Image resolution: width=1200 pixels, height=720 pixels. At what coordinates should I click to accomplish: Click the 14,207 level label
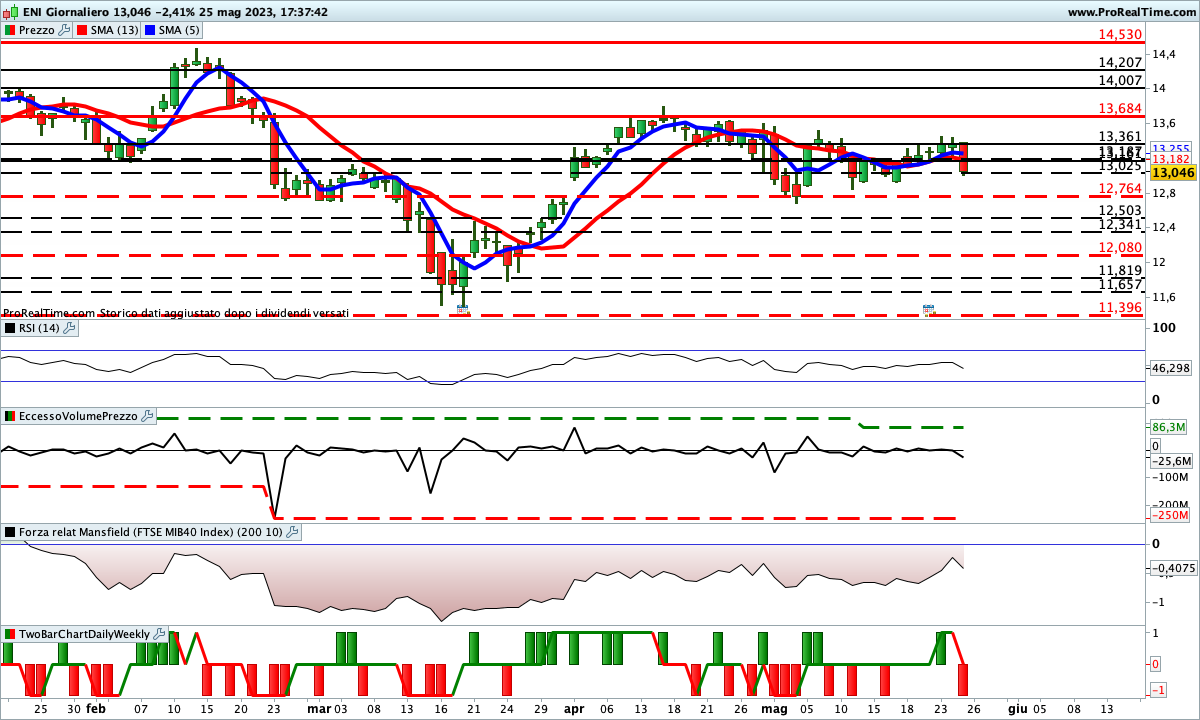(x=1120, y=62)
